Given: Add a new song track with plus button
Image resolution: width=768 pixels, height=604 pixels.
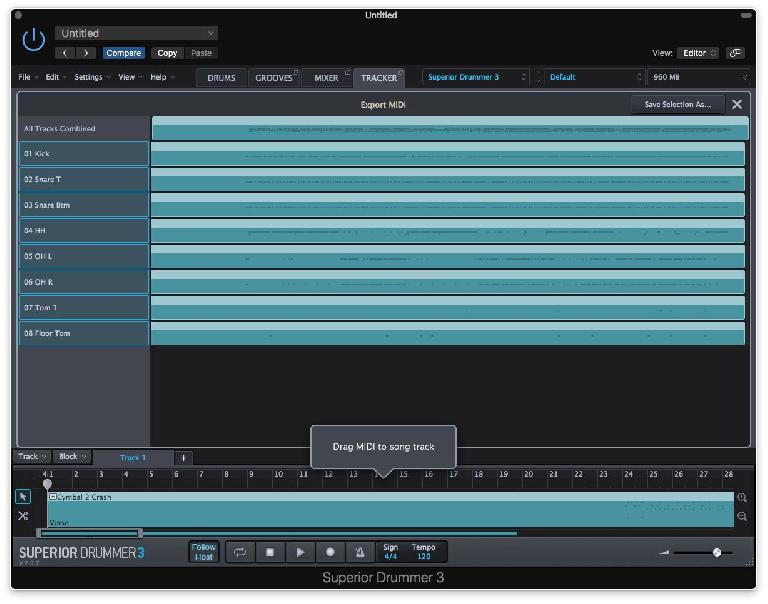Looking at the screenshot, I should [184, 458].
